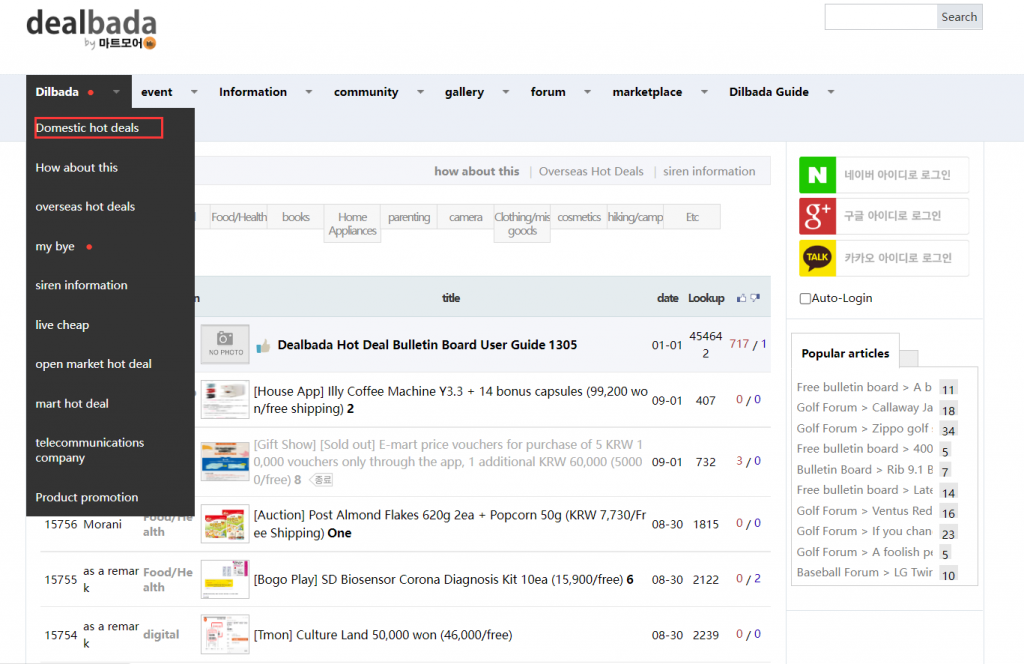Open mart hot deal menu entry
This screenshot has height=664, width=1024.
72,404
